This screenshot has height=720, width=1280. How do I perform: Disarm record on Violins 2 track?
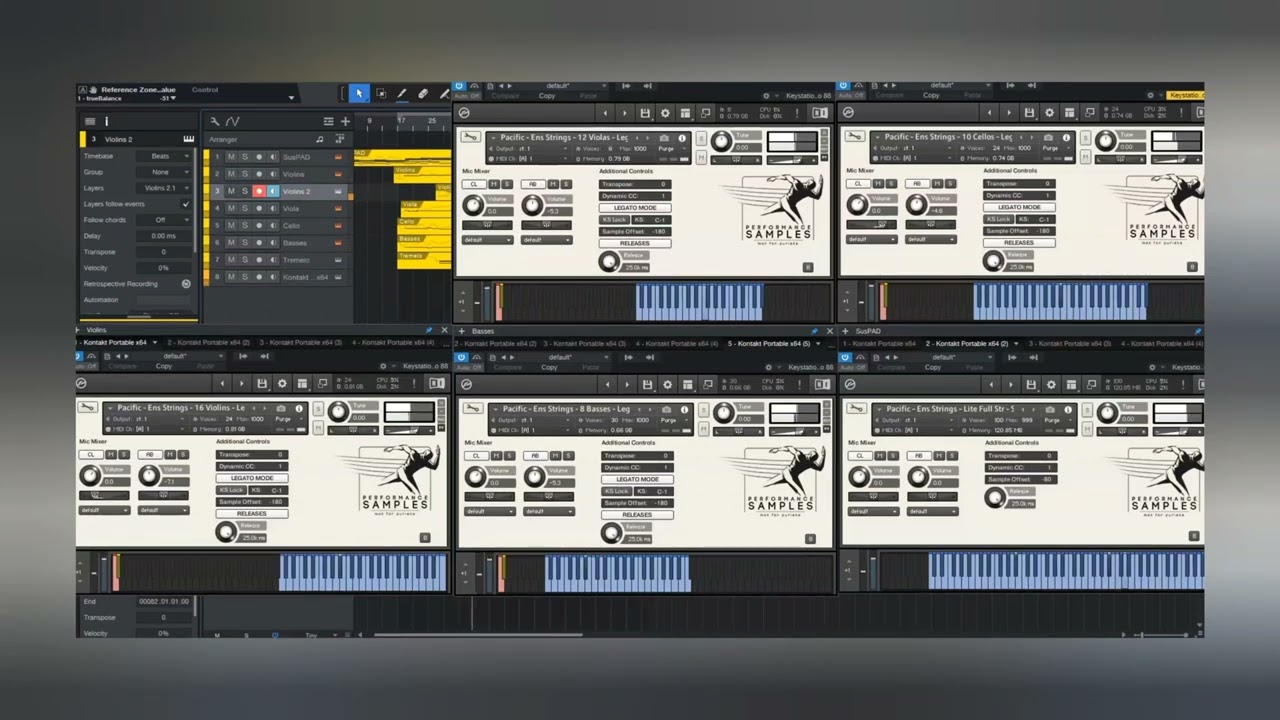[259, 191]
